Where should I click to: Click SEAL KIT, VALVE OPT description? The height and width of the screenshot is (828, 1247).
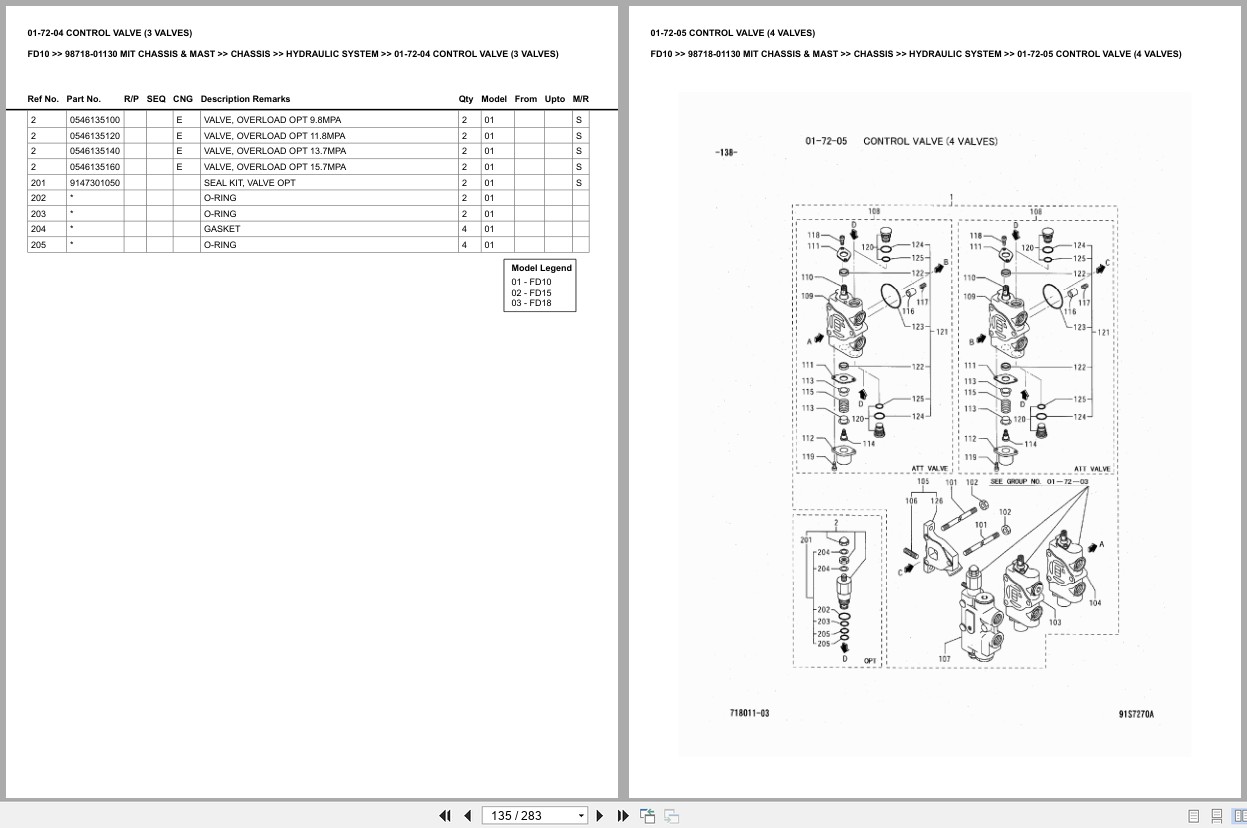click(249, 183)
